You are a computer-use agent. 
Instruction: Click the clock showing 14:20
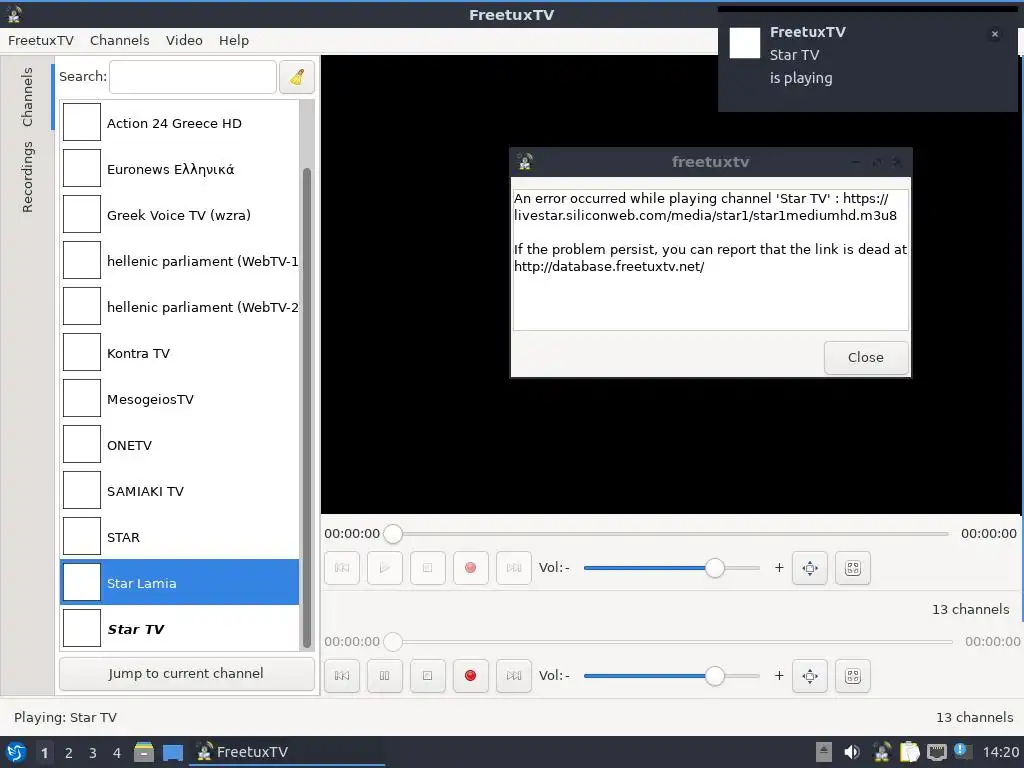point(1000,752)
